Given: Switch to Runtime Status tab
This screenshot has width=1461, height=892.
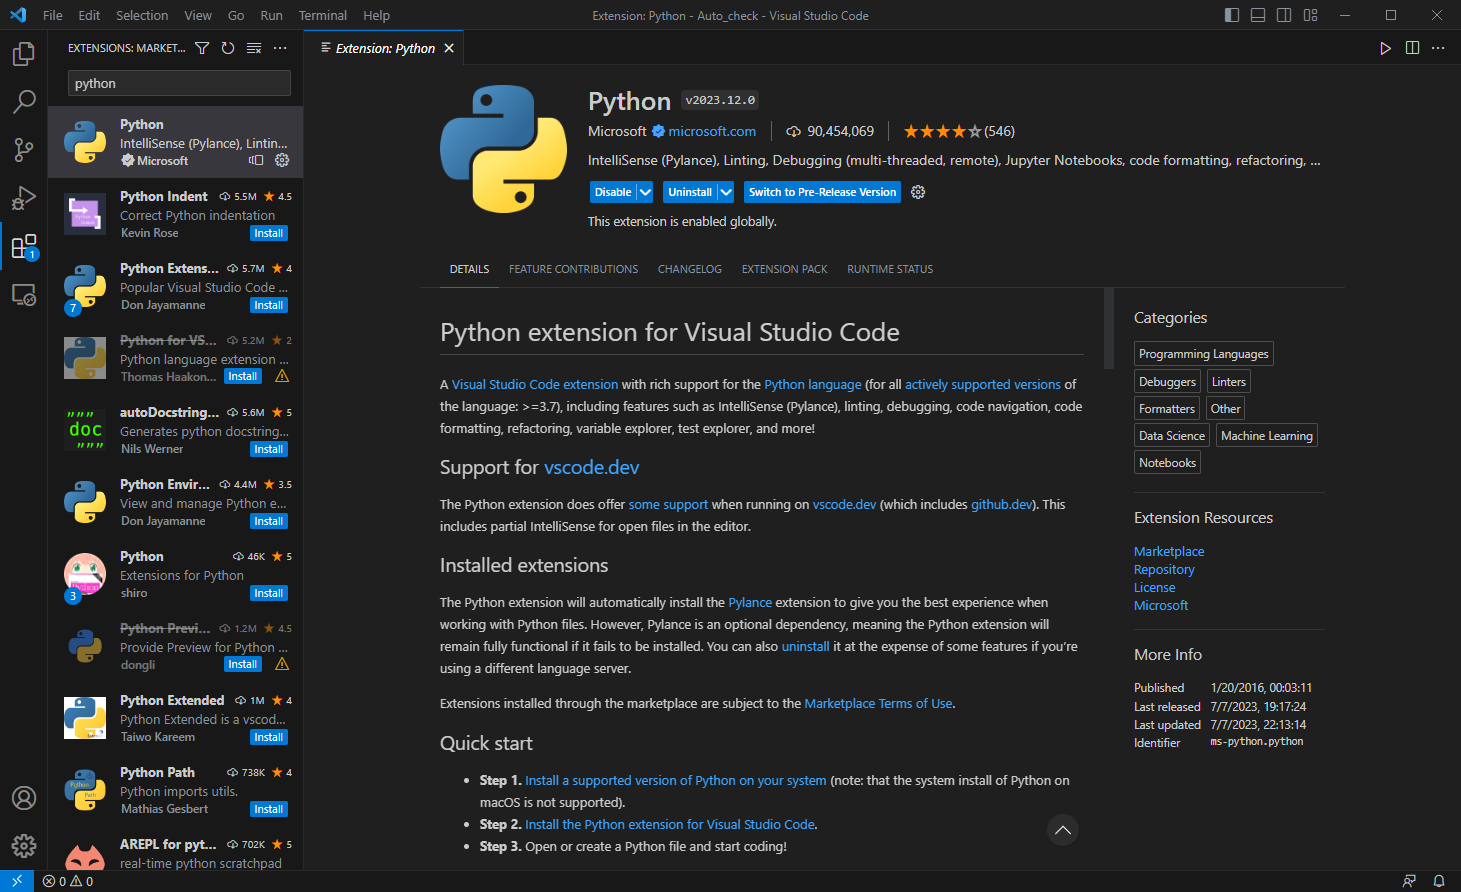Looking at the screenshot, I should 890,269.
